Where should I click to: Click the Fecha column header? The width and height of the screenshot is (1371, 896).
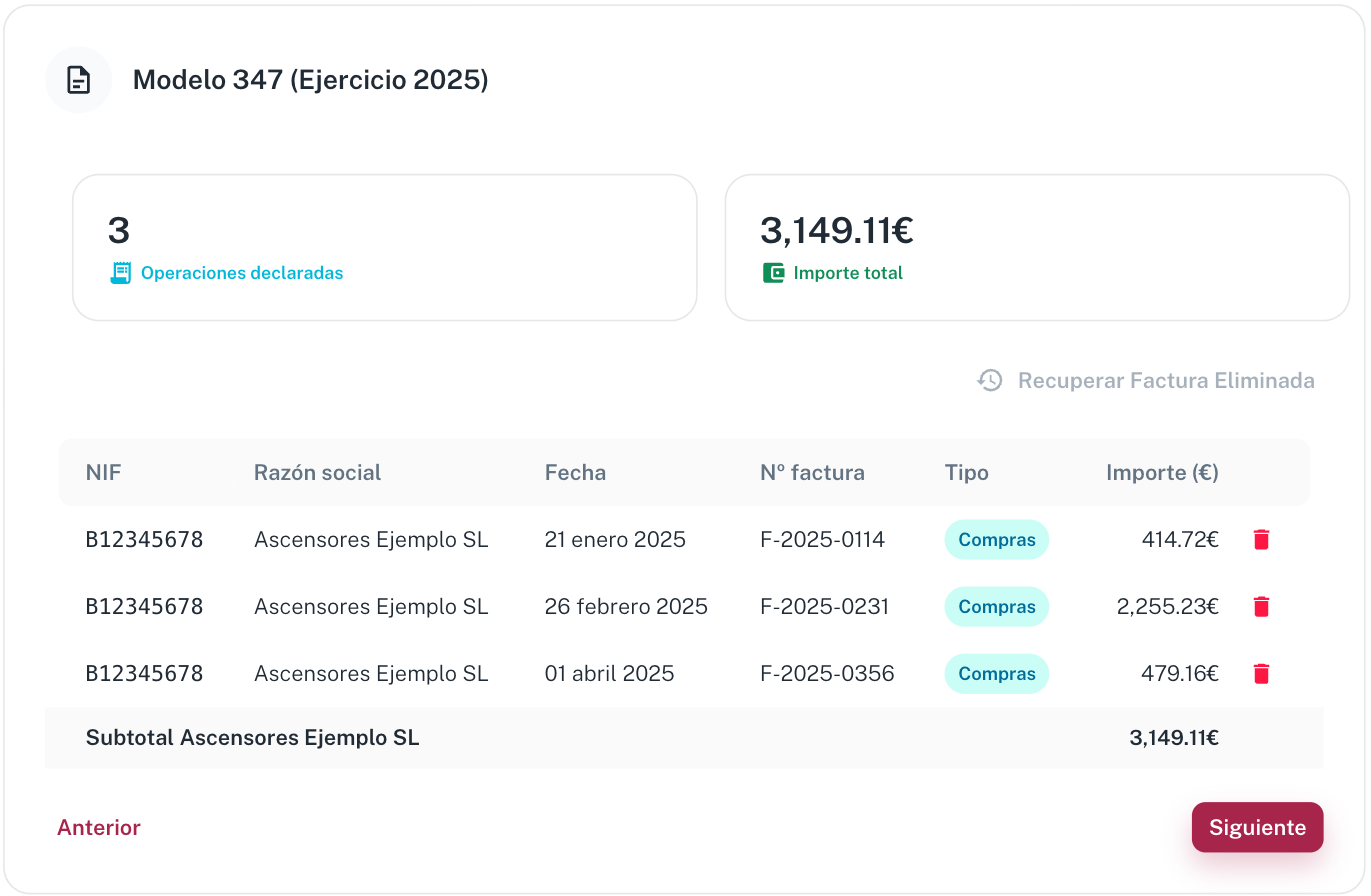coord(575,473)
